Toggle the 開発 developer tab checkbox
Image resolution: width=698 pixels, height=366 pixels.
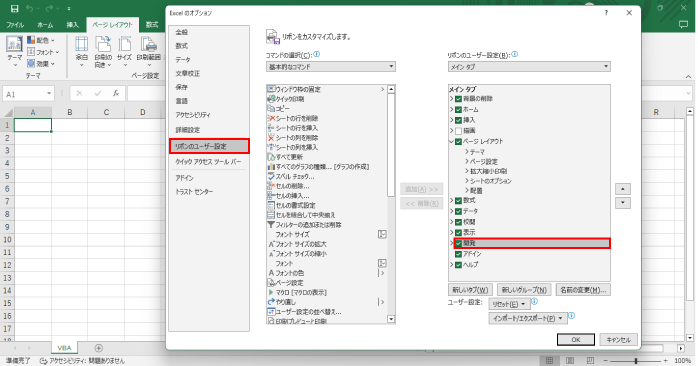pyautogui.click(x=459, y=244)
